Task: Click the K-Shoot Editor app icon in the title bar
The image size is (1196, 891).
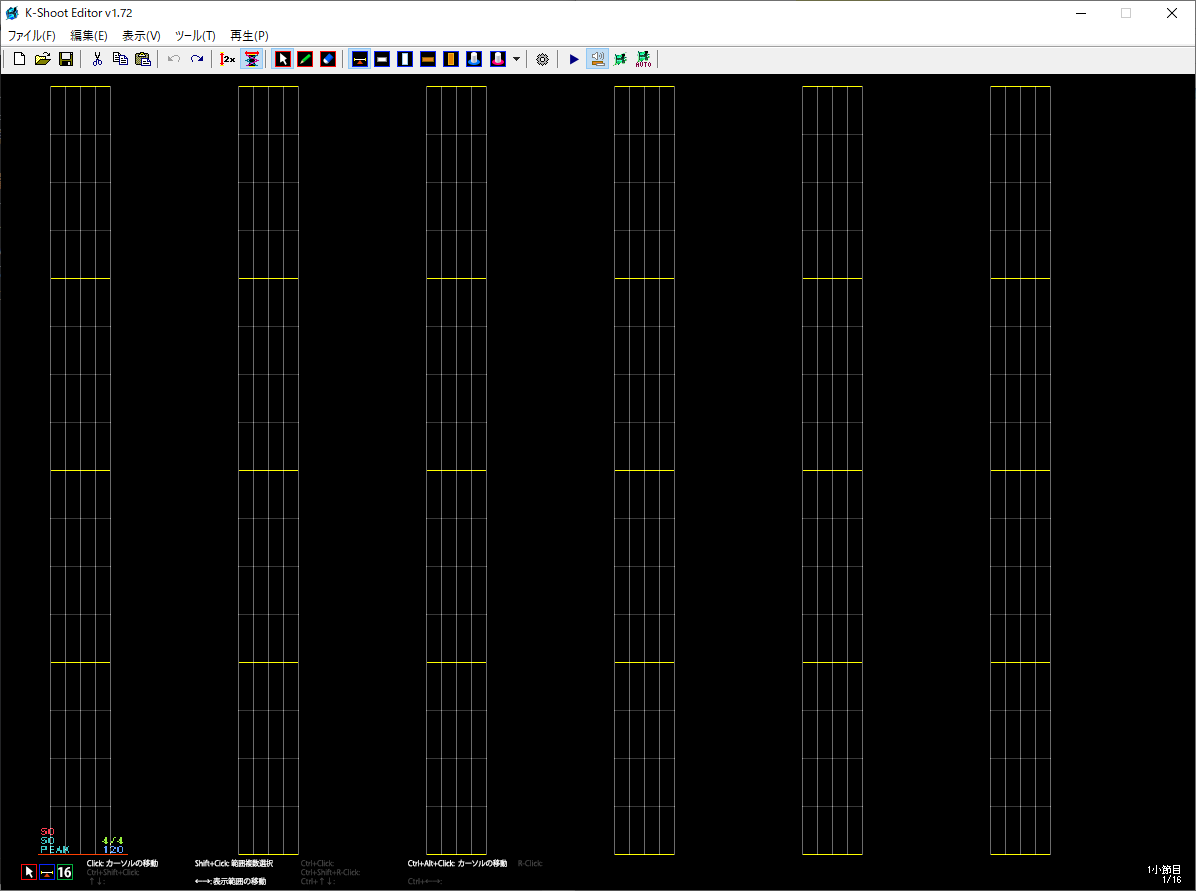Action: click(x=12, y=13)
